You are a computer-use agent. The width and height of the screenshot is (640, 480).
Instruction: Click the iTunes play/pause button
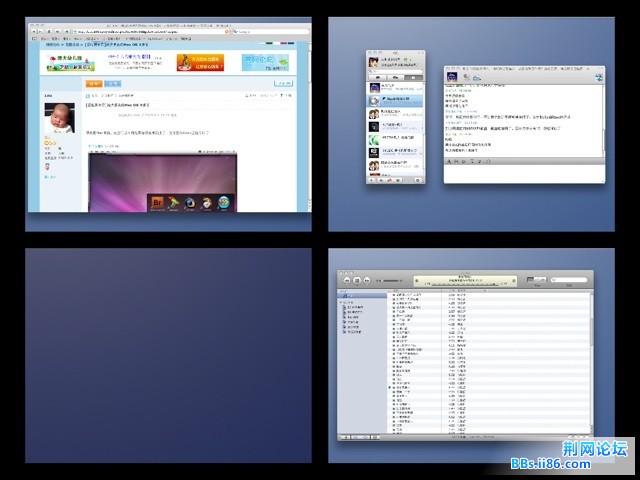tap(355, 279)
